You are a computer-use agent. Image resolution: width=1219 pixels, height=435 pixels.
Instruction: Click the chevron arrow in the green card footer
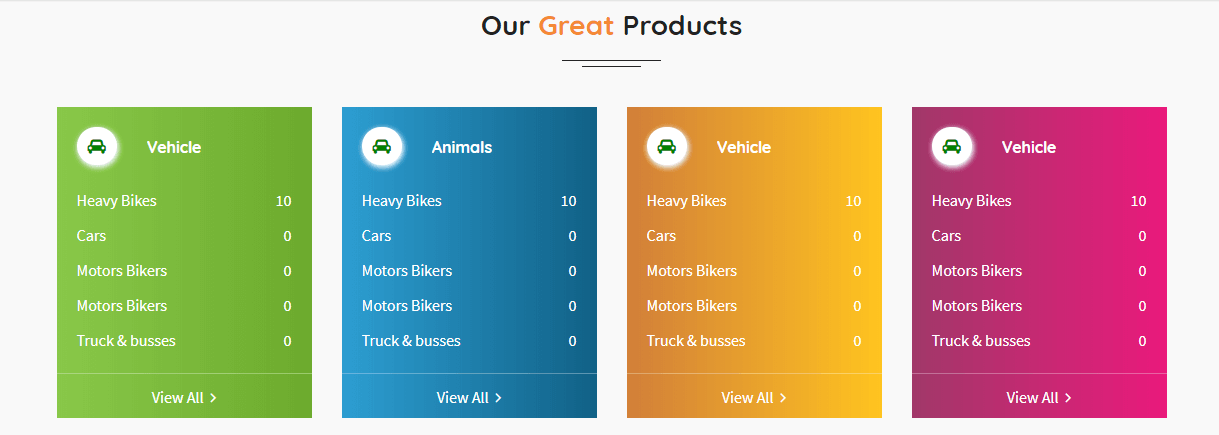point(214,398)
